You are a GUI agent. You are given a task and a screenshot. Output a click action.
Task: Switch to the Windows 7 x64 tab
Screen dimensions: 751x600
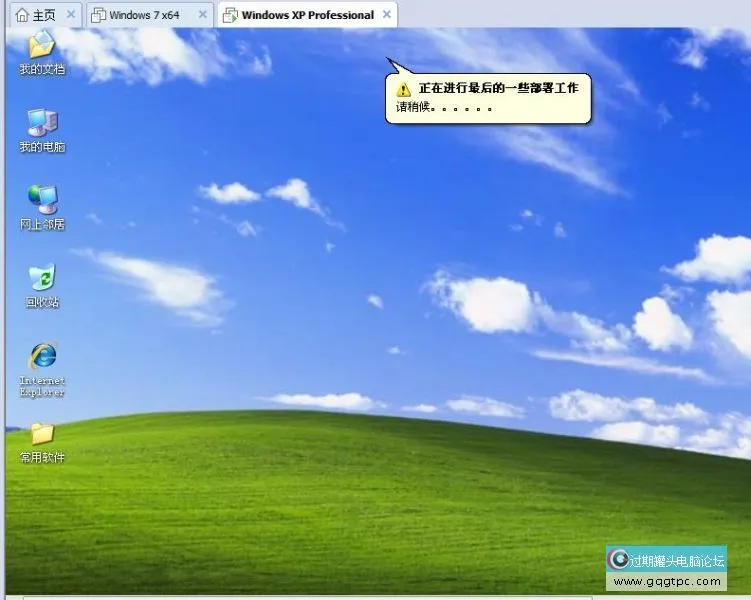tap(143, 15)
